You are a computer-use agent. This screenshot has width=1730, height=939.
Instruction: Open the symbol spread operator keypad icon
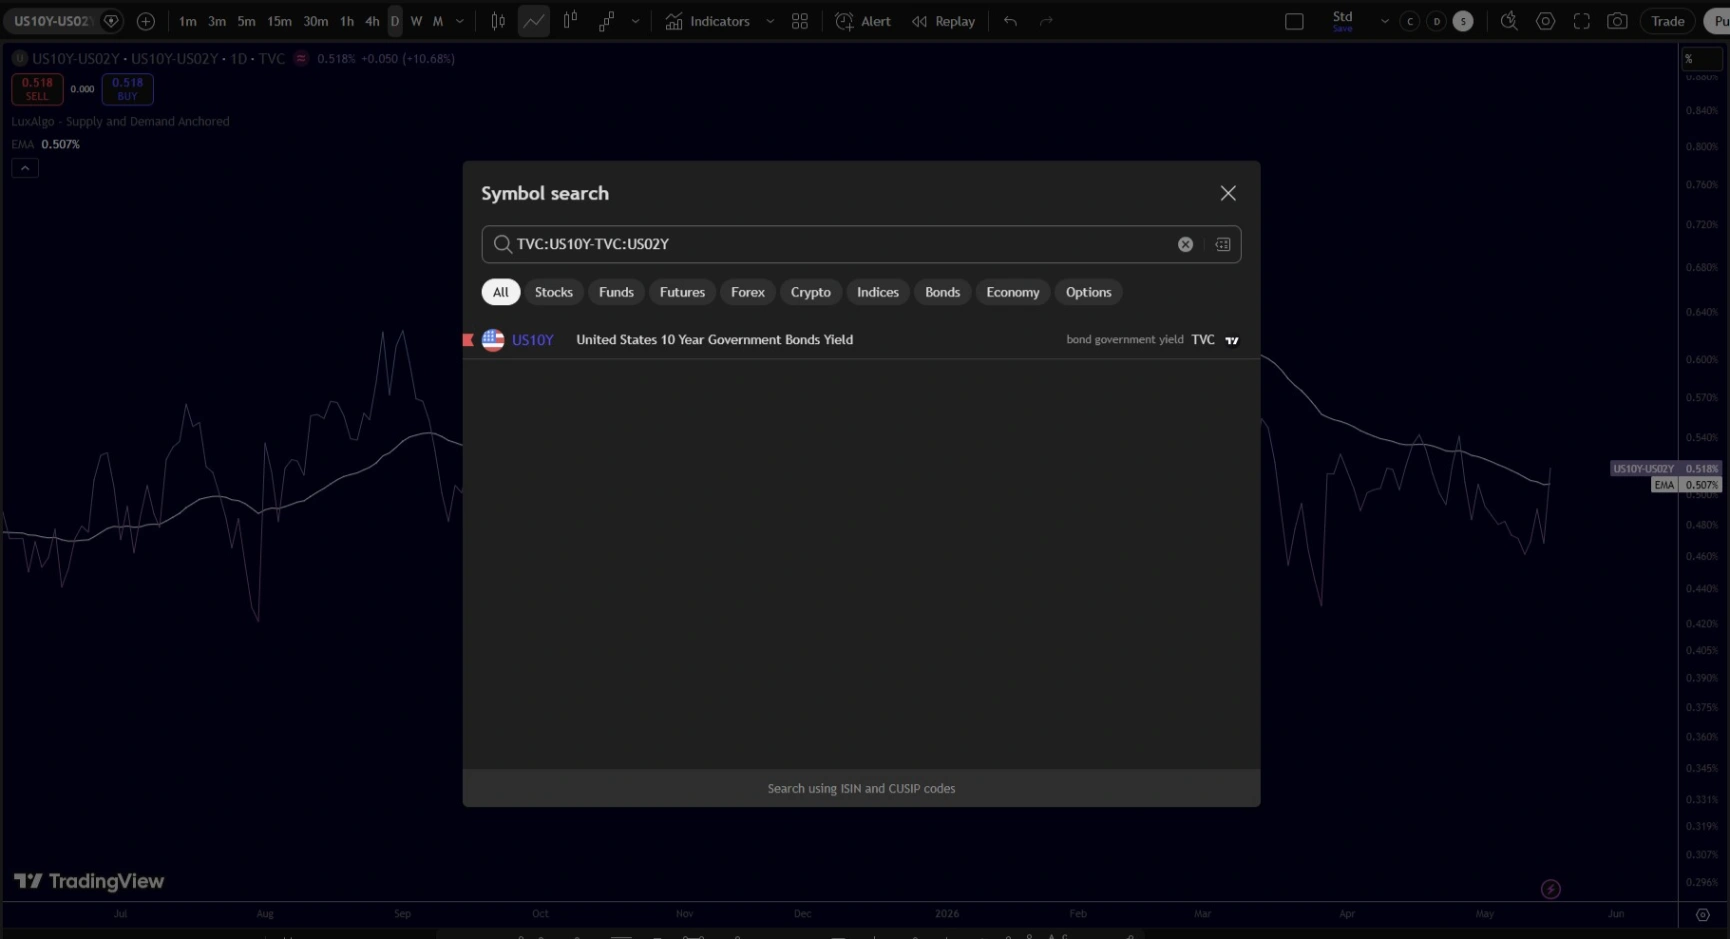(x=1222, y=244)
